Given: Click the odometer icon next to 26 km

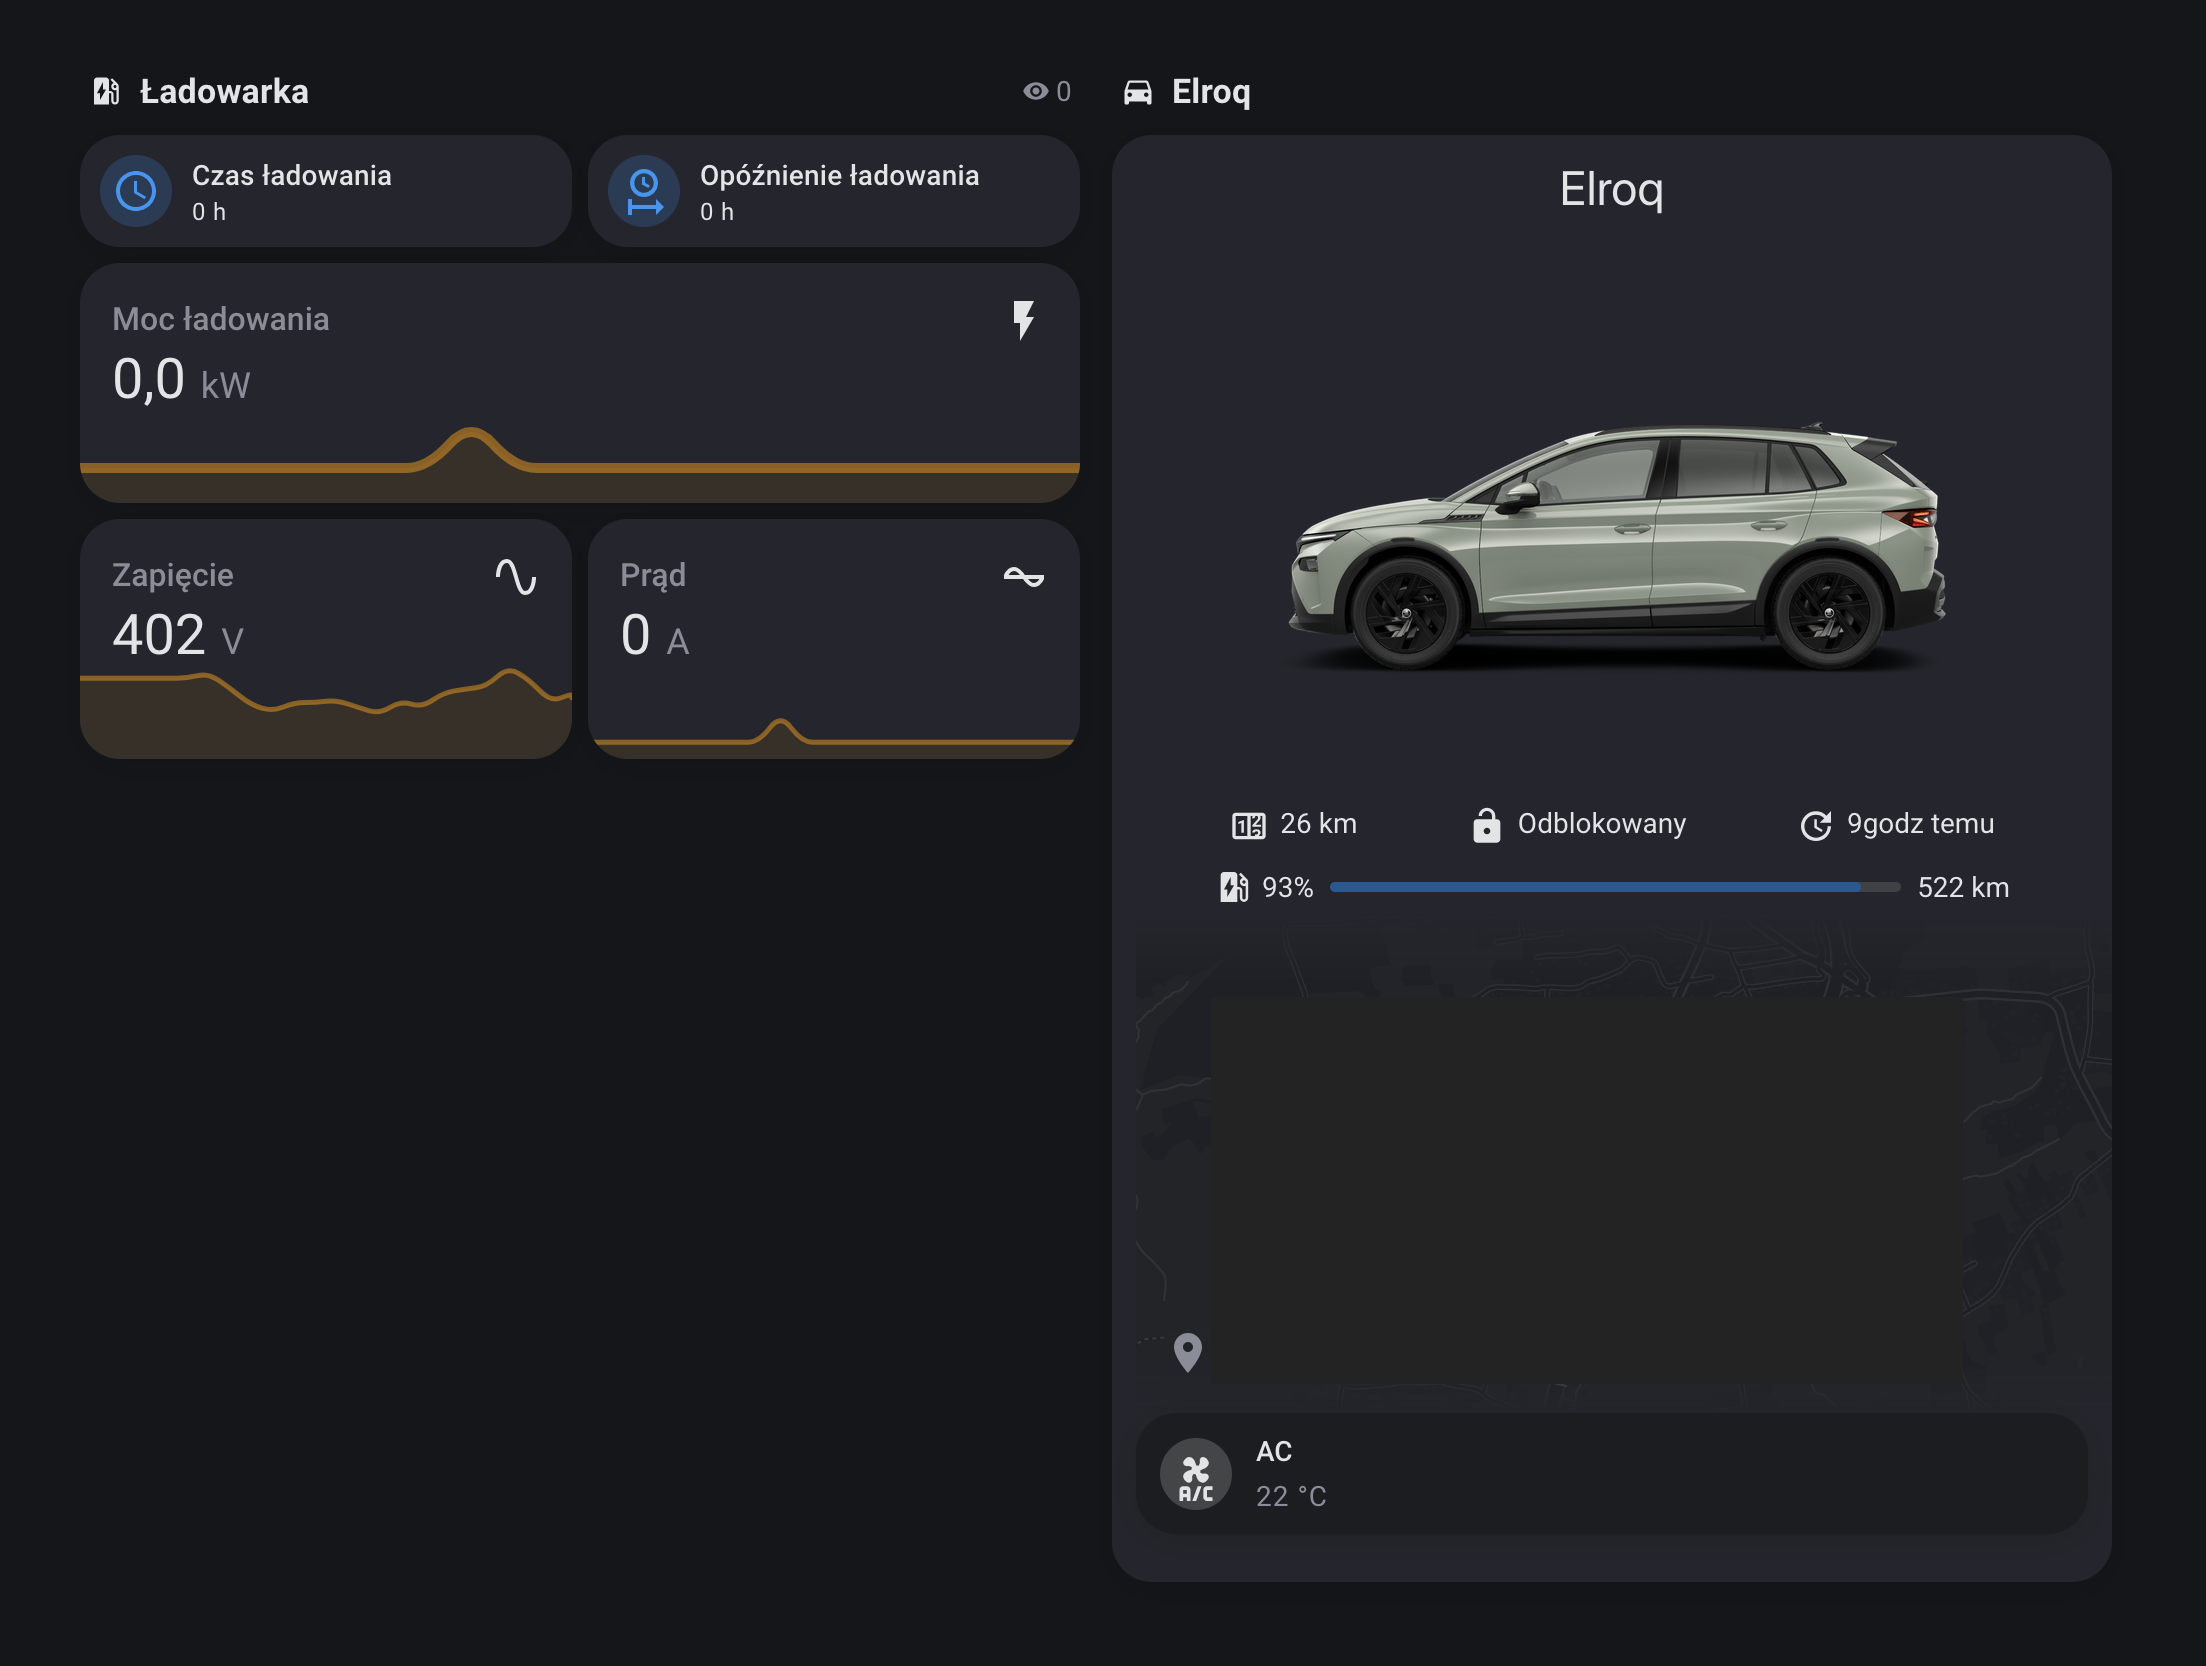Looking at the screenshot, I should point(1248,825).
